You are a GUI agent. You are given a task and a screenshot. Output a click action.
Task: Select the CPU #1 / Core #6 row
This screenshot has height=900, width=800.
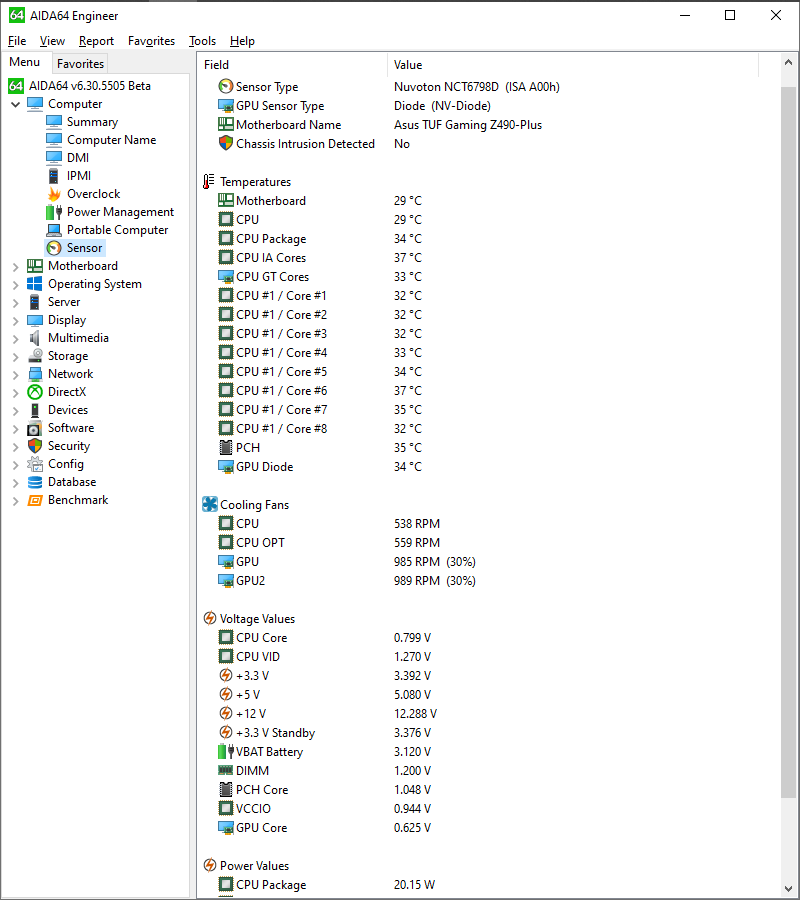pyautogui.click(x=488, y=391)
